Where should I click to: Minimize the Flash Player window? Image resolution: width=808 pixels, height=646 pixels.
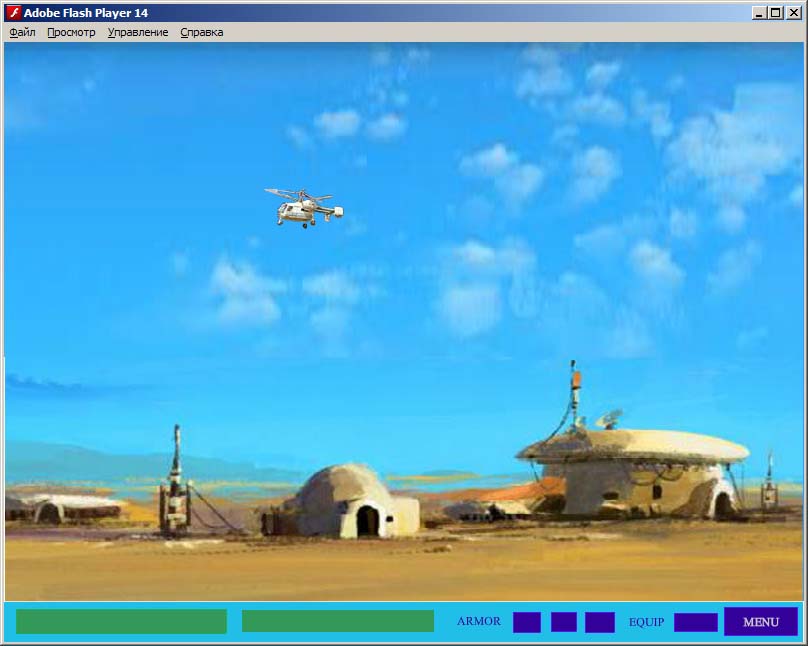(758, 12)
